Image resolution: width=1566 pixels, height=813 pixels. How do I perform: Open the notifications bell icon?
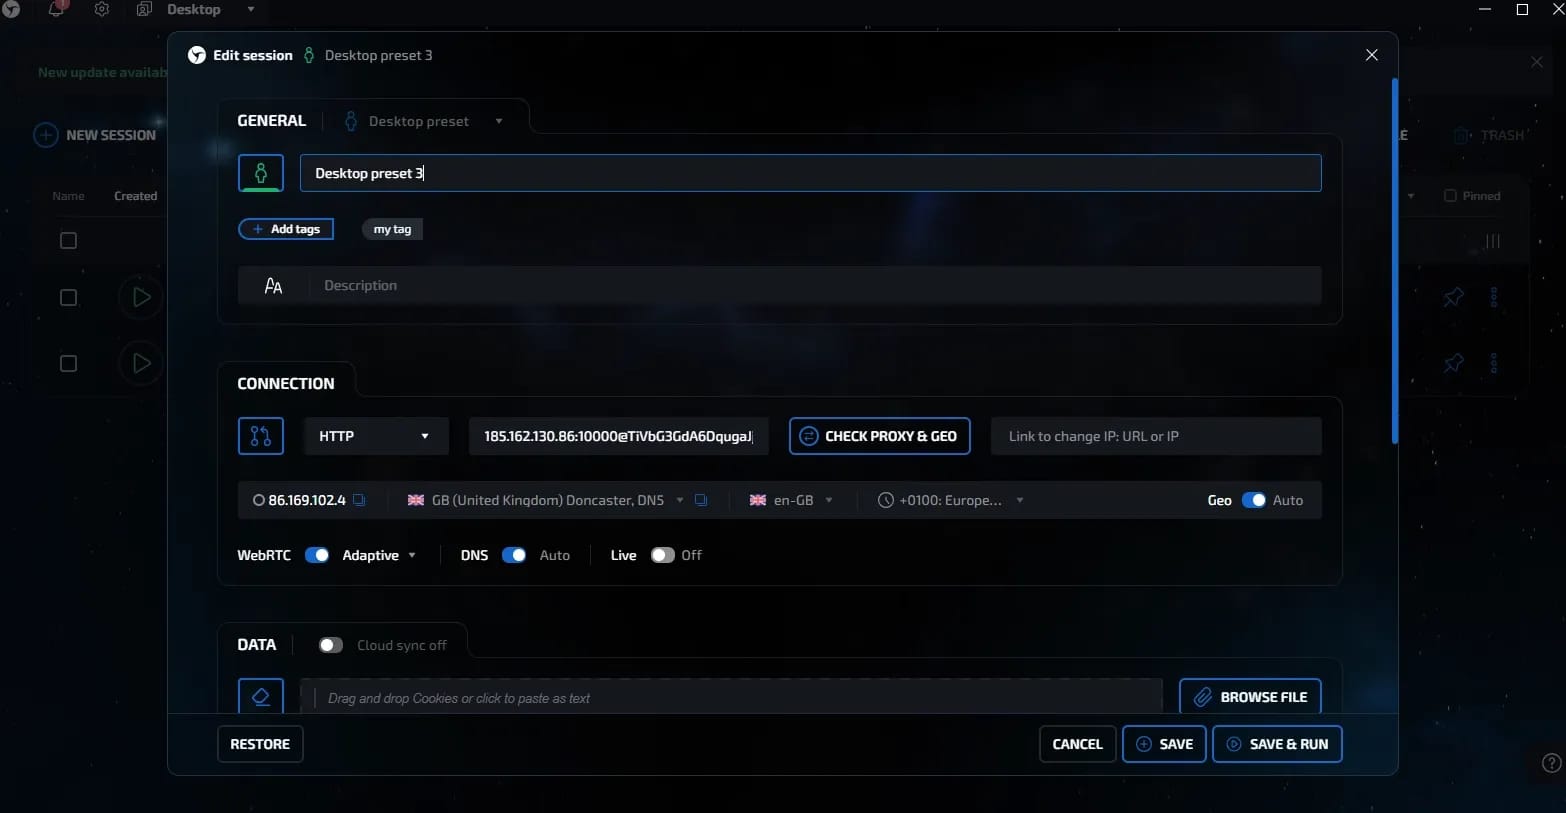coord(57,9)
